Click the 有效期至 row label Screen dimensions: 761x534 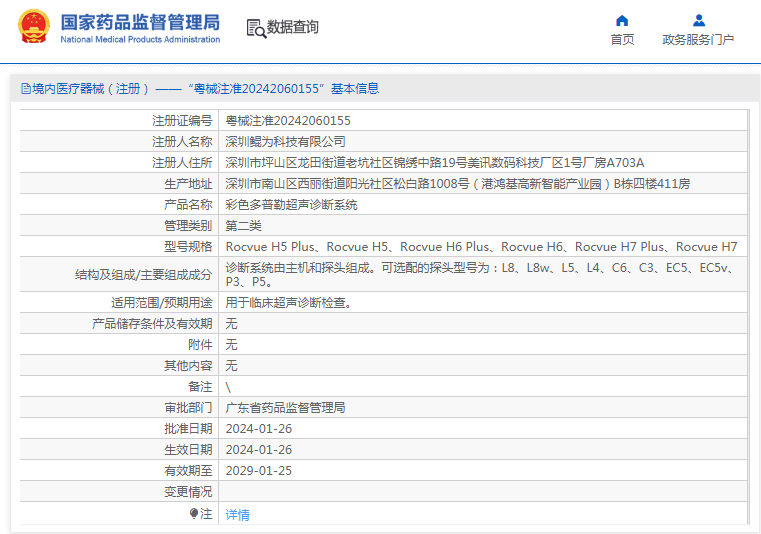point(188,471)
